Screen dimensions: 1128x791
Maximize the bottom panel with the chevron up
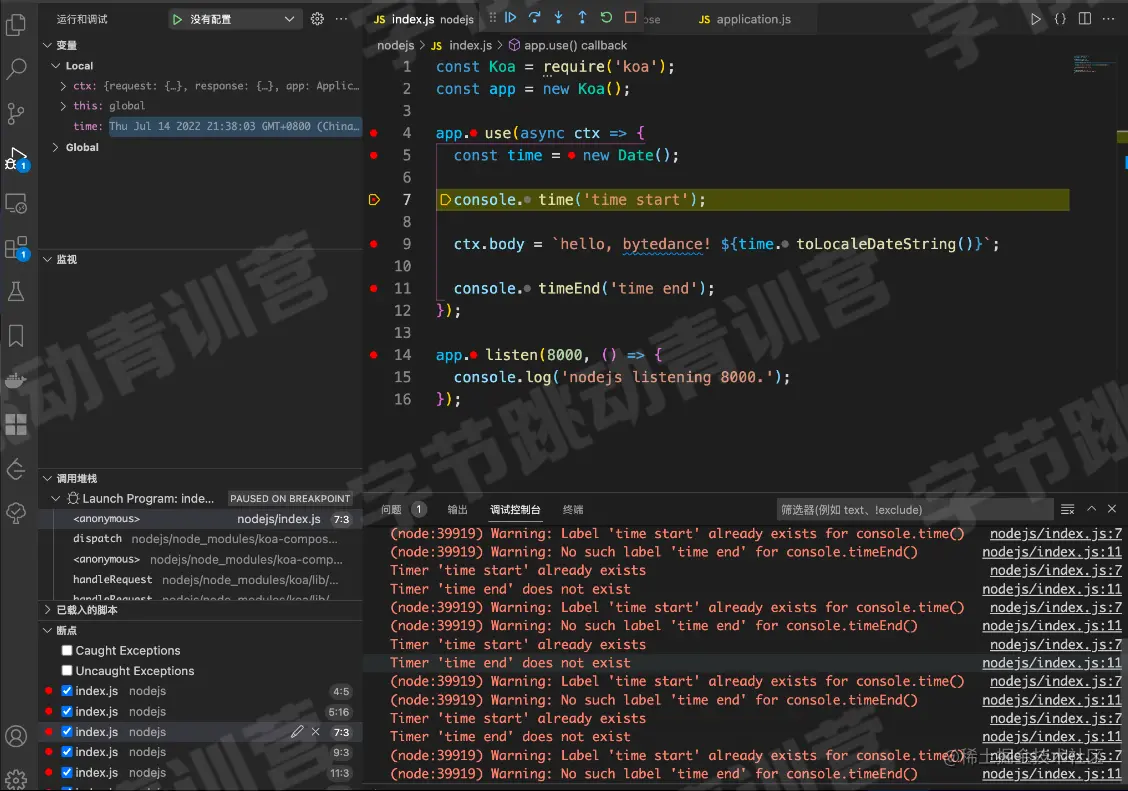point(1091,509)
